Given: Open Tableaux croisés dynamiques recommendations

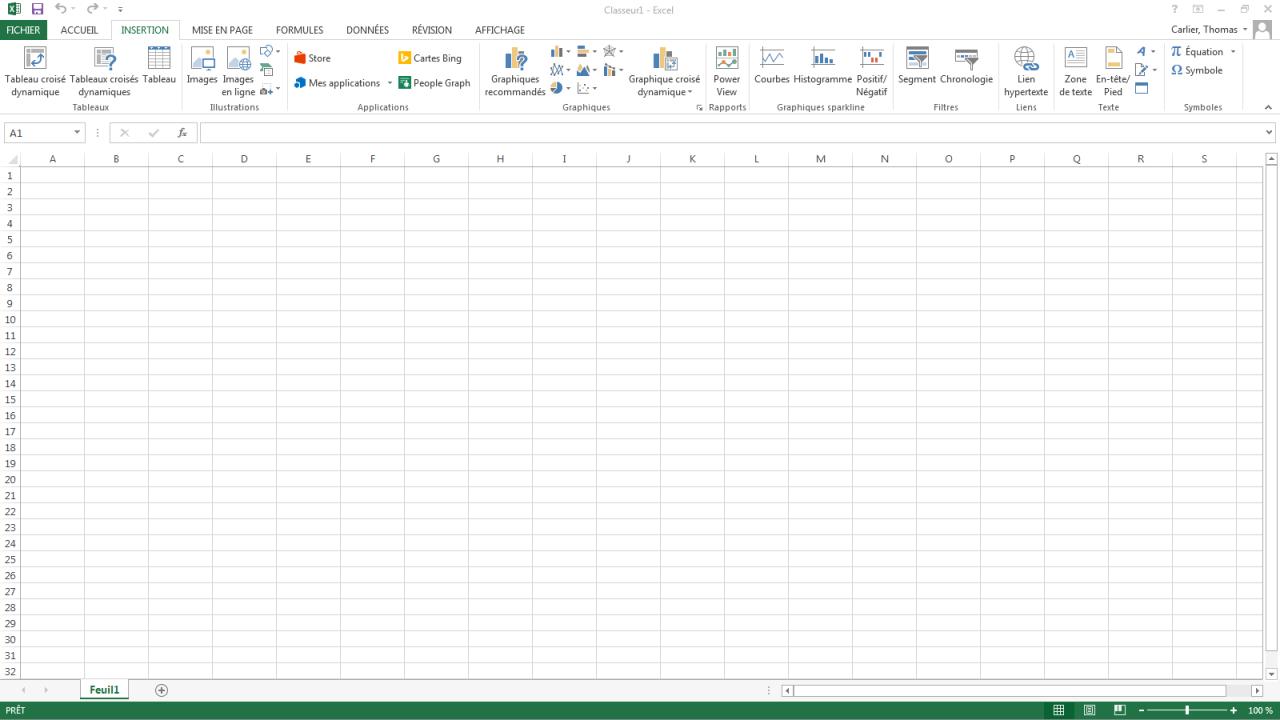Looking at the screenshot, I should (104, 72).
